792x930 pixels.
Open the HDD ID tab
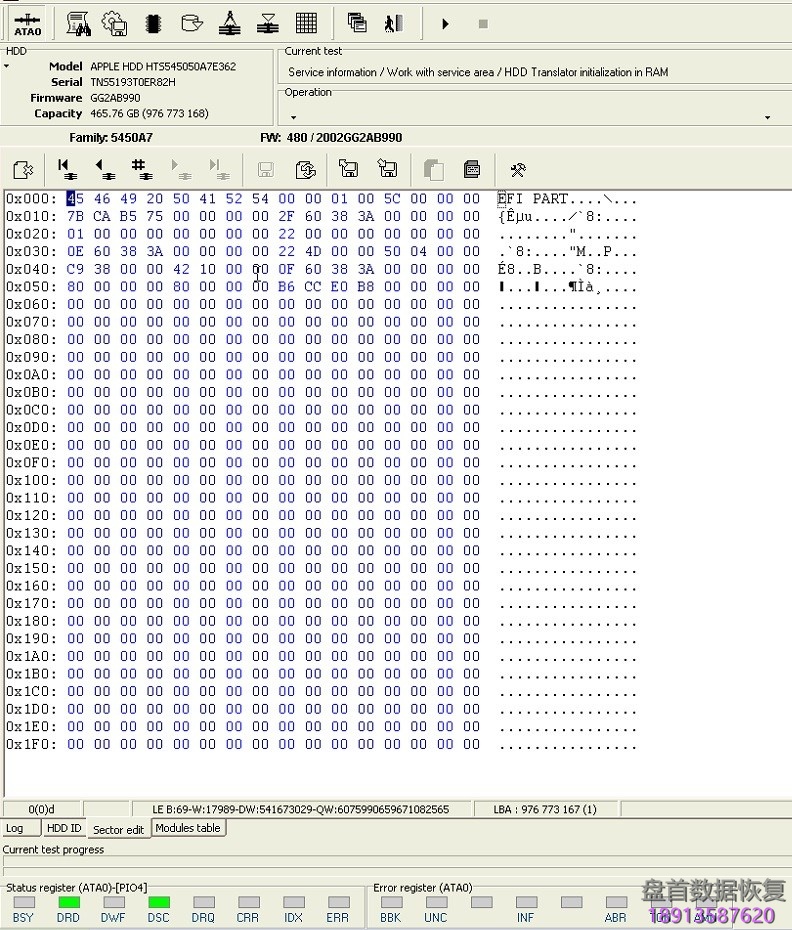coord(65,828)
